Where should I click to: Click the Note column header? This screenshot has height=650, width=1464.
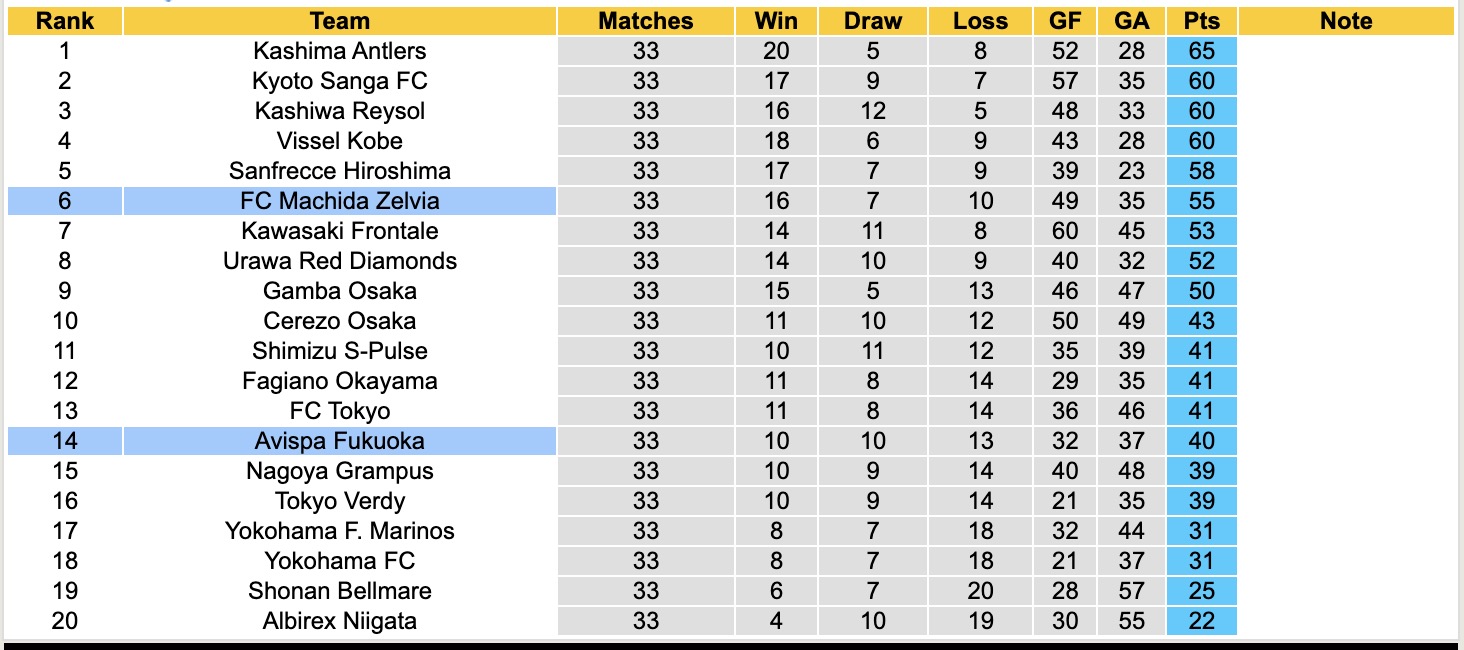1346,21
